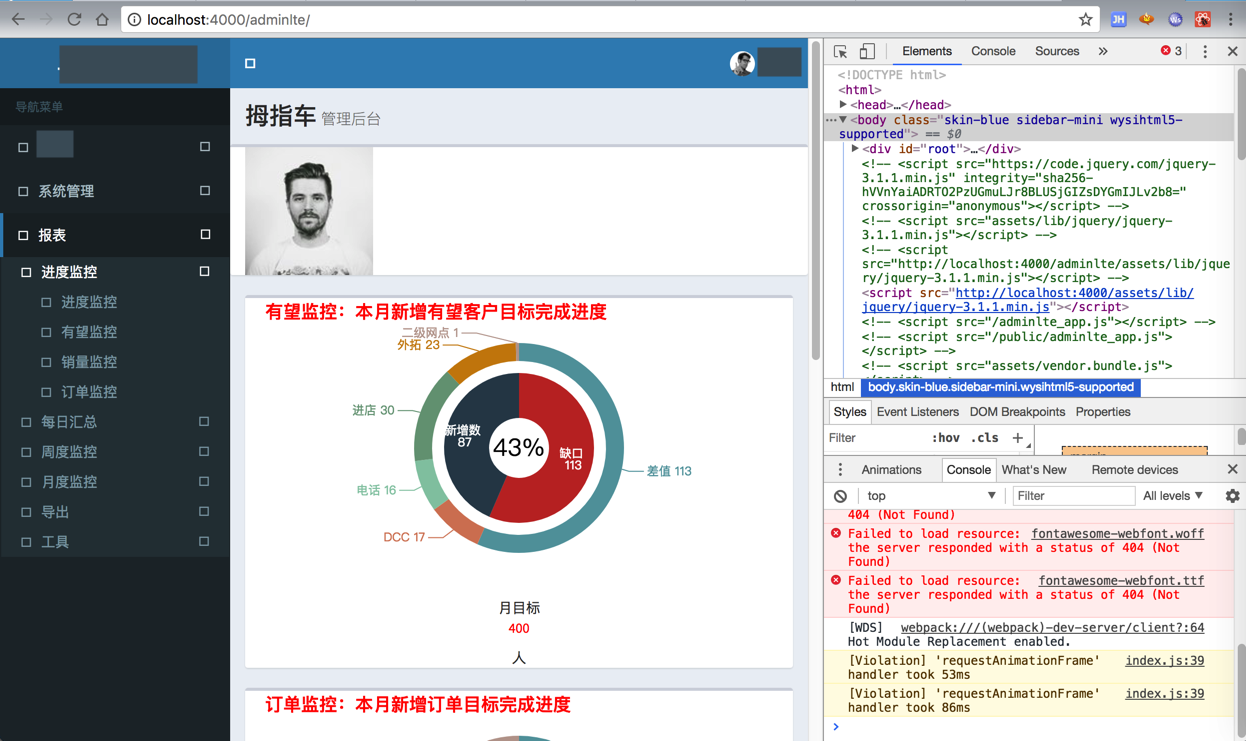Expand 工具 sidebar item

coord(204,542)
